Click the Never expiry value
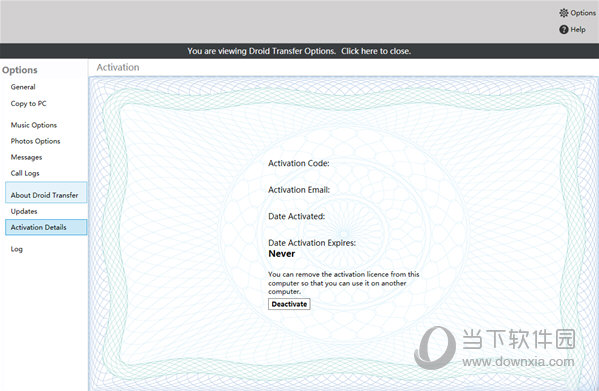The width and height of the screenshot is (599, 391). [282, 254]
